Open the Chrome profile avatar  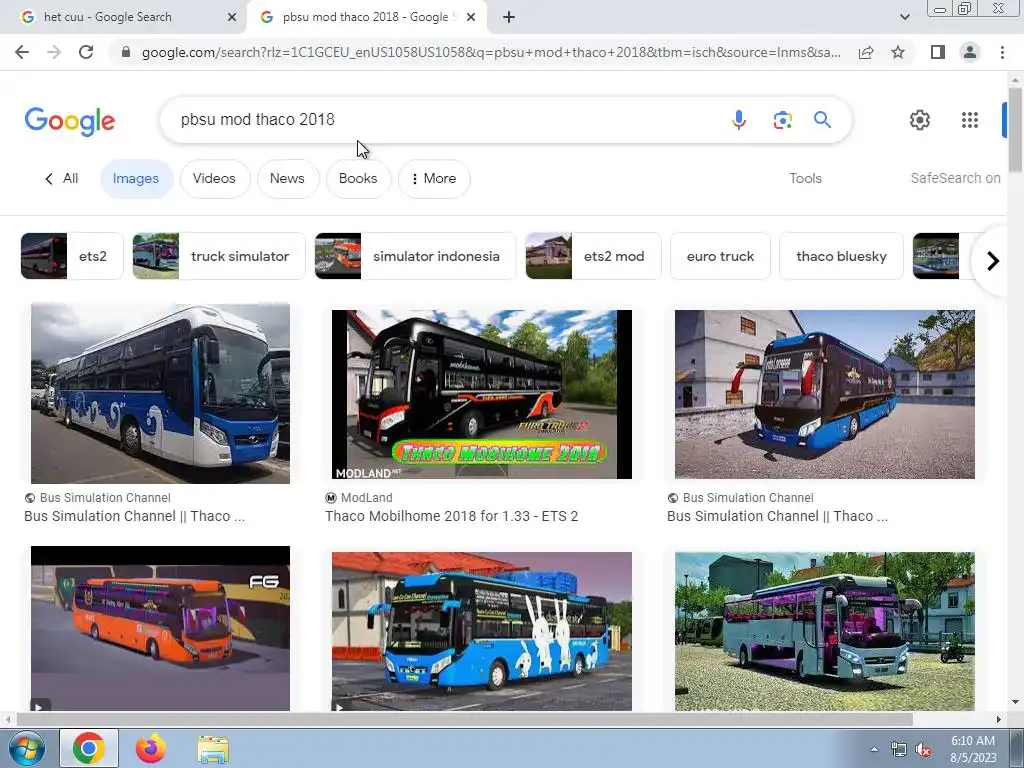coord(970,52)
